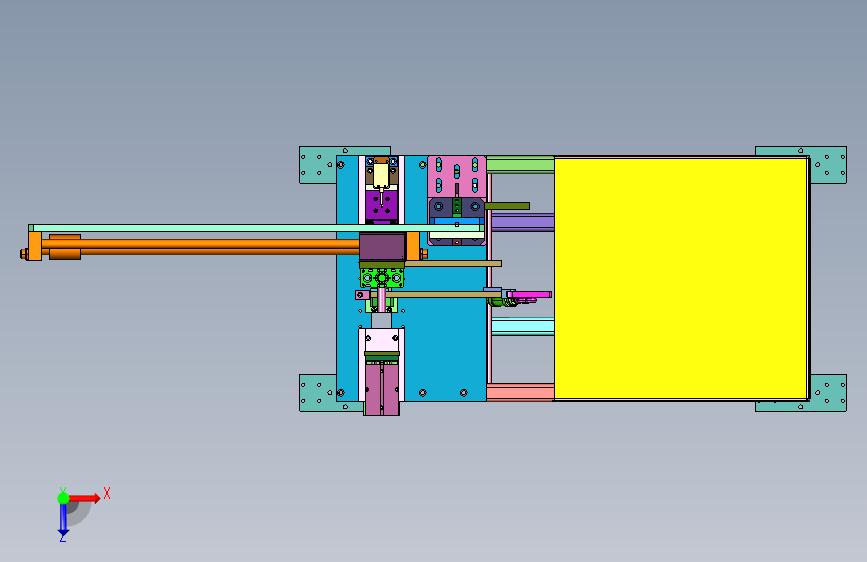
Task: Select the magenta finger part near the yellow panel
Action: click(x=532, y=295)
